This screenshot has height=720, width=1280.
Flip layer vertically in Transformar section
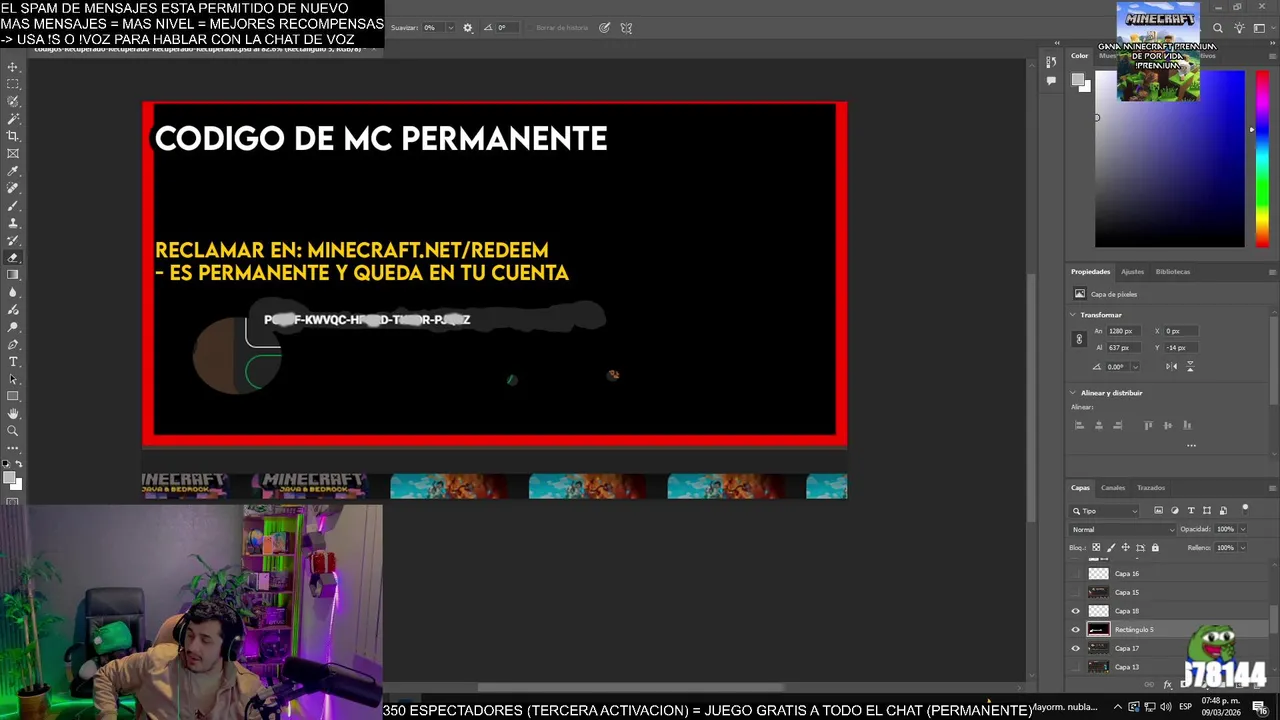click(1189, 366)
